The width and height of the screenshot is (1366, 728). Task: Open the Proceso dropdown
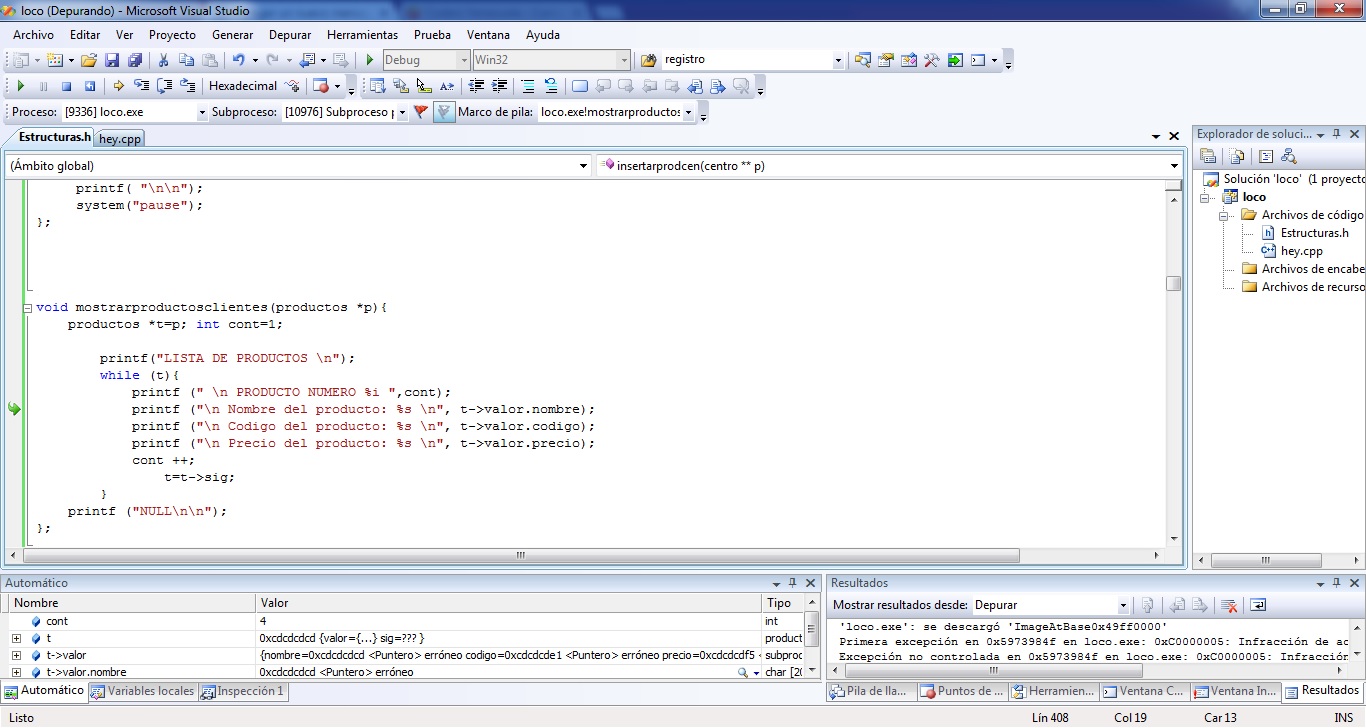tap(202, 112)
